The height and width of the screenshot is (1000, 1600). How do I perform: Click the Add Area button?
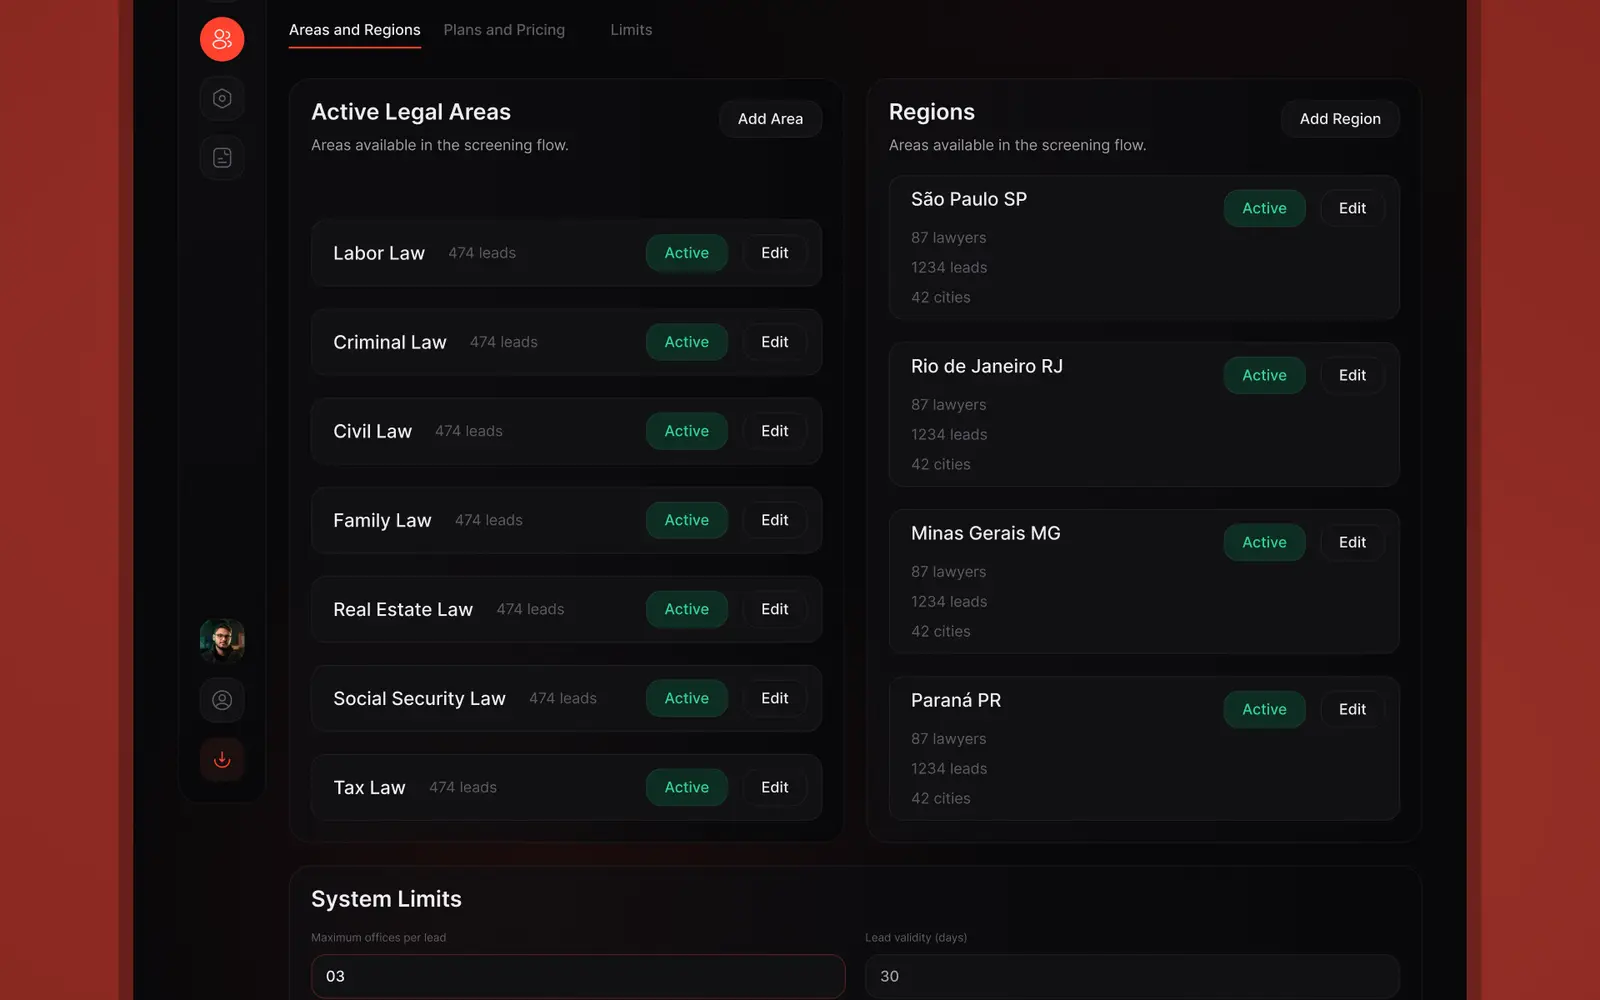coord(770,119)
